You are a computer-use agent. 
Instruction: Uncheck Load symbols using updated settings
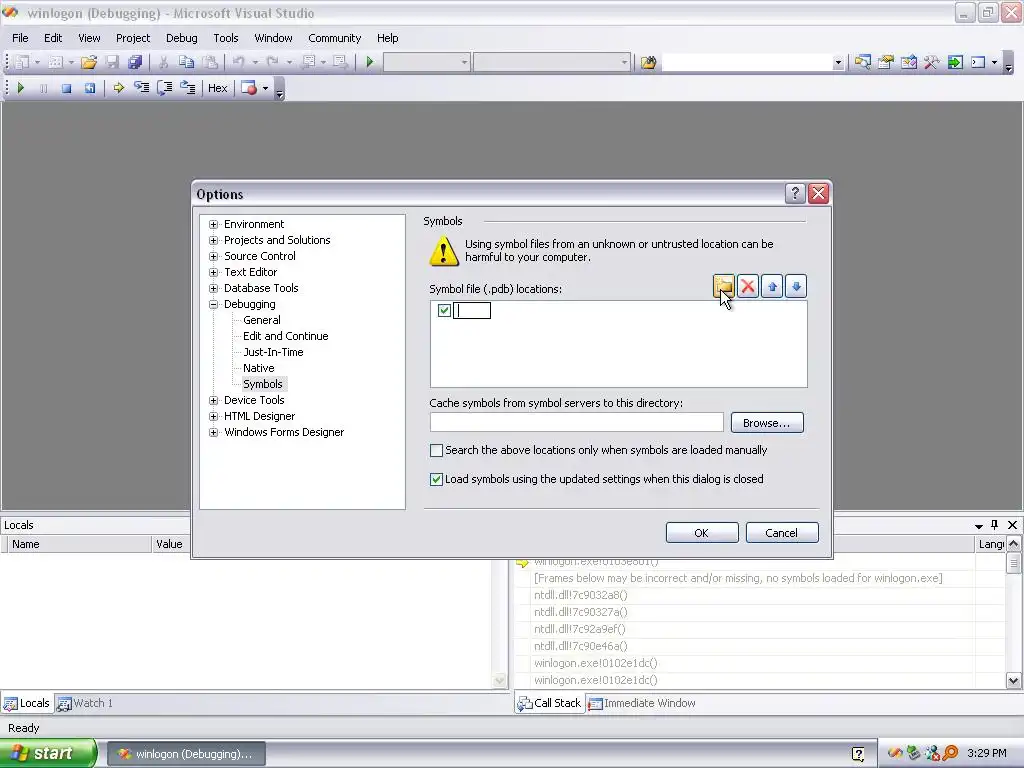(x=436, y=479)
